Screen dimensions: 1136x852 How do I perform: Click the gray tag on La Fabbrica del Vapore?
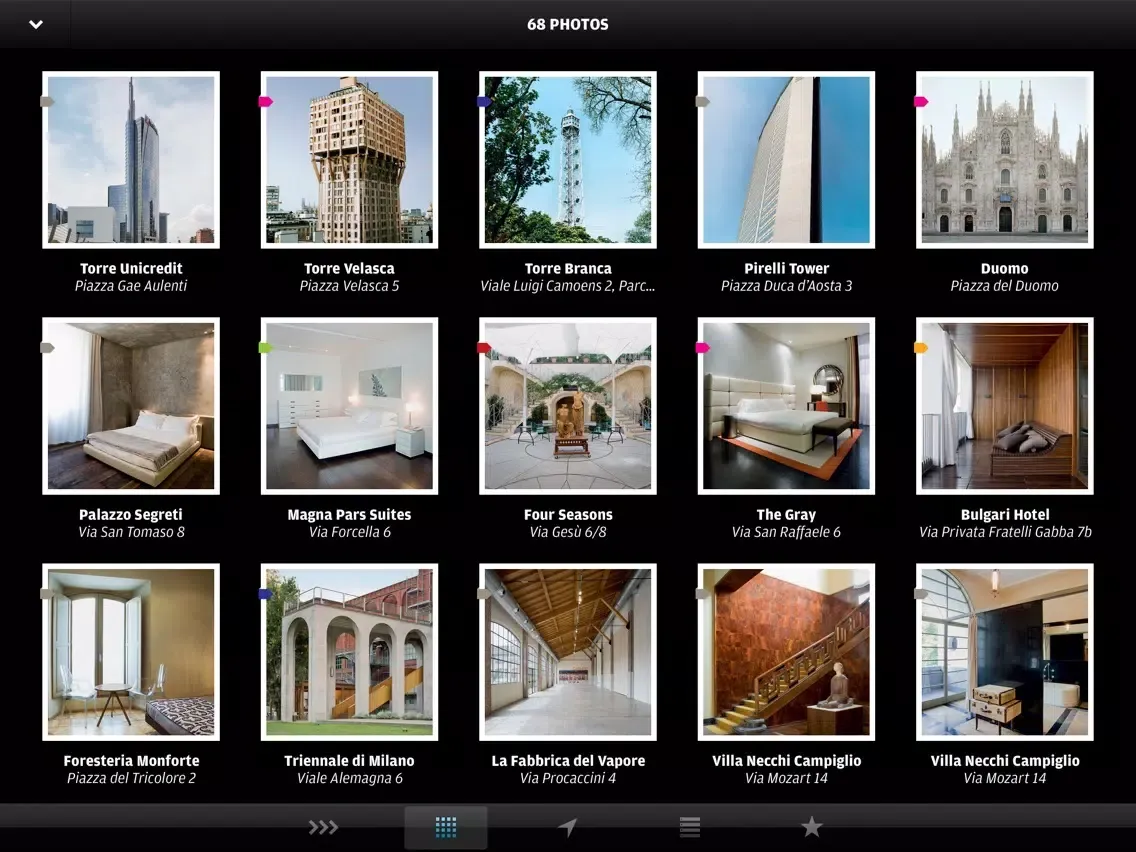coord(484,594)
